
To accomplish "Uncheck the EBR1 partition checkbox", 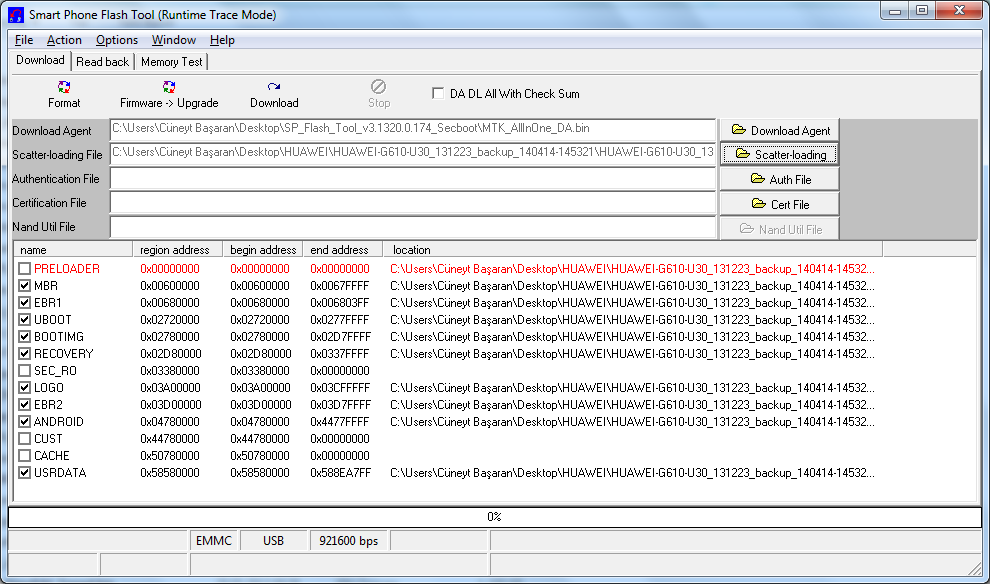I will click(25, 303).
